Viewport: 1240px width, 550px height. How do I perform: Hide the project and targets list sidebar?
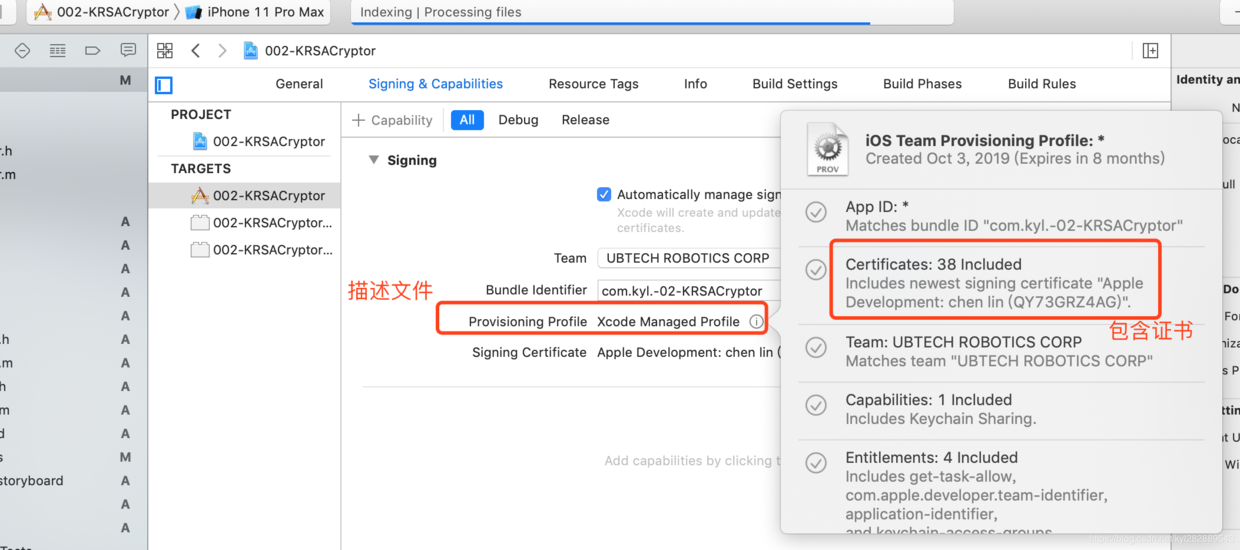tap(164, 85)
